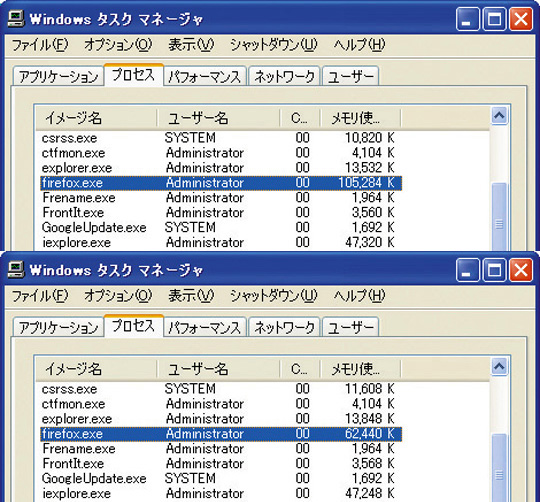Select iexplore.exe process in upper list
The width and height of the screenshot is (540, 502).
pos(221,243)
